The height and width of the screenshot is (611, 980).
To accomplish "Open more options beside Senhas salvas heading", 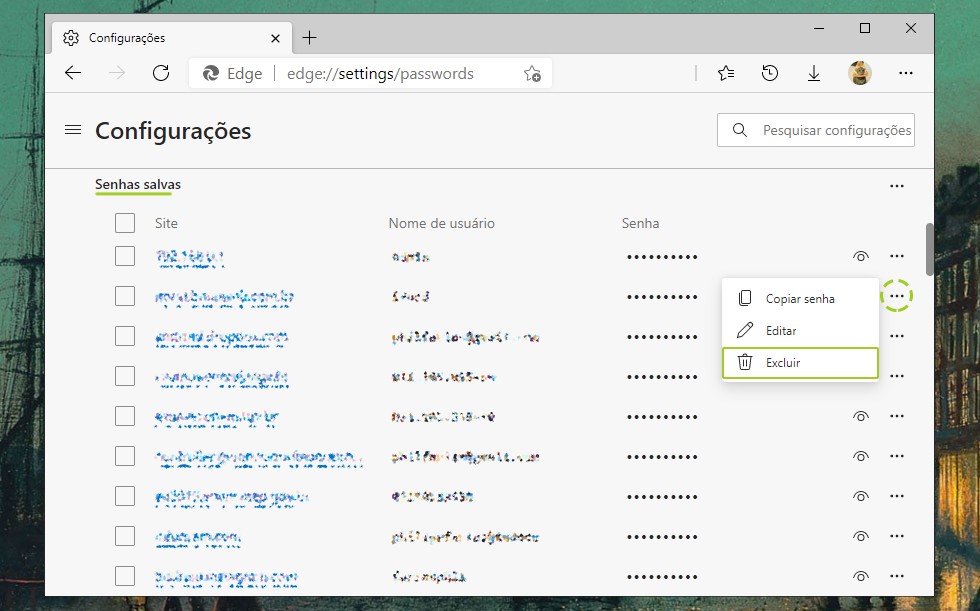I will (896, 186).
